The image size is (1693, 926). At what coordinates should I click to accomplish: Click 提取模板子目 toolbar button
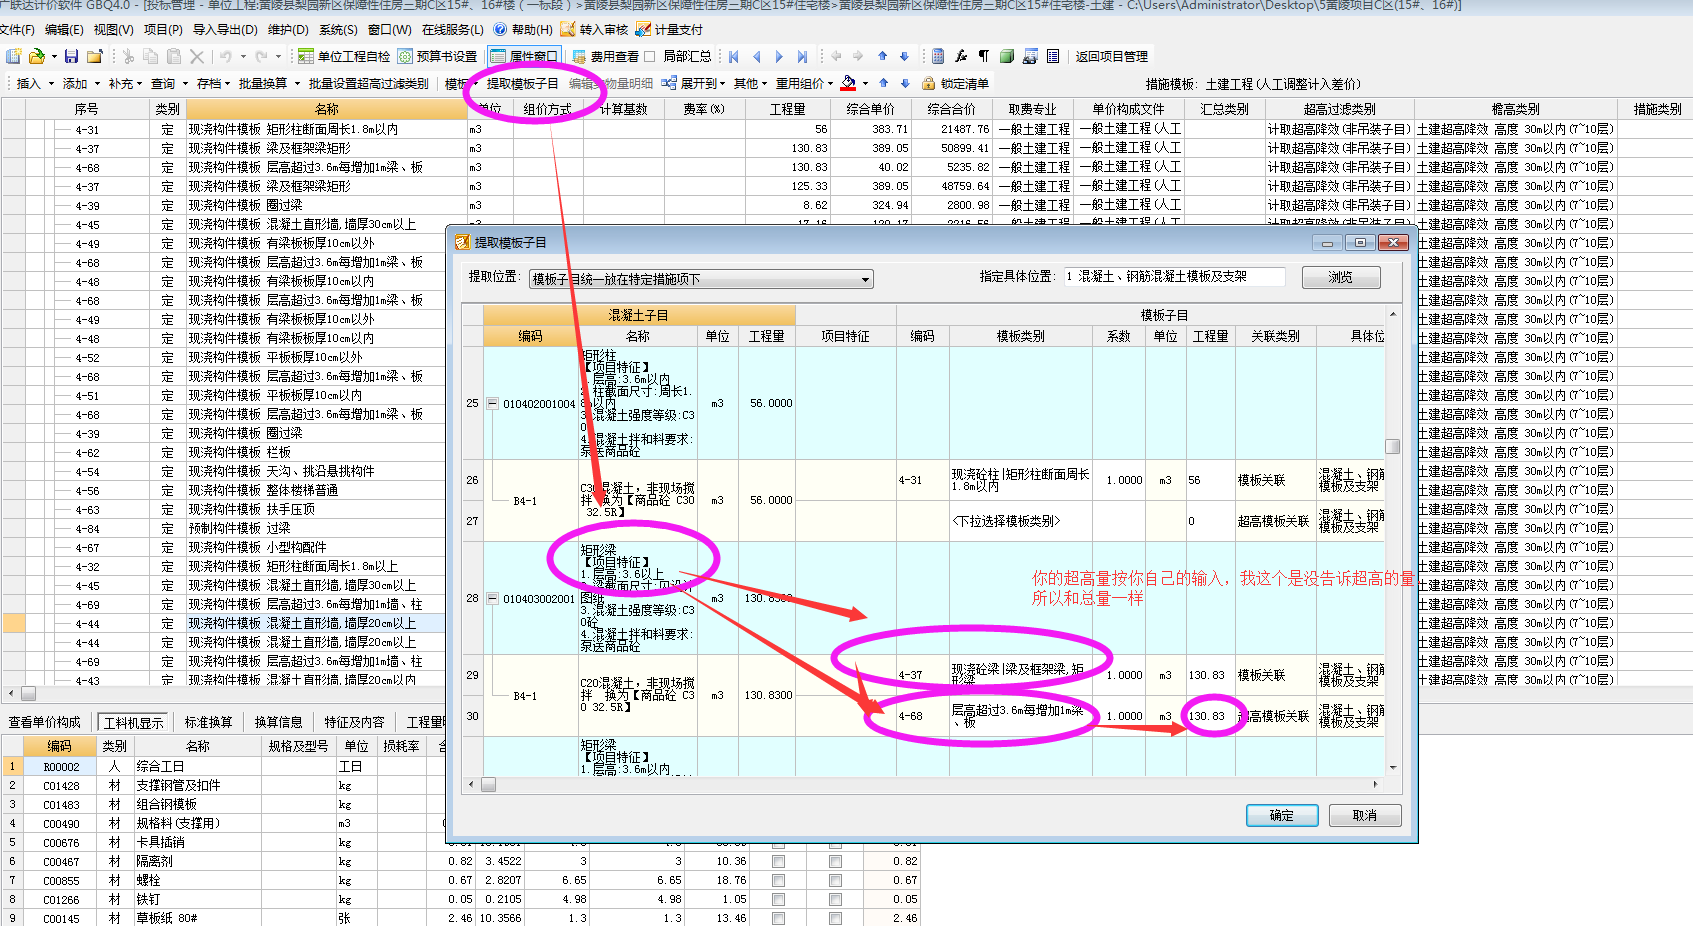pyautogui.click(x=522, y=83)
